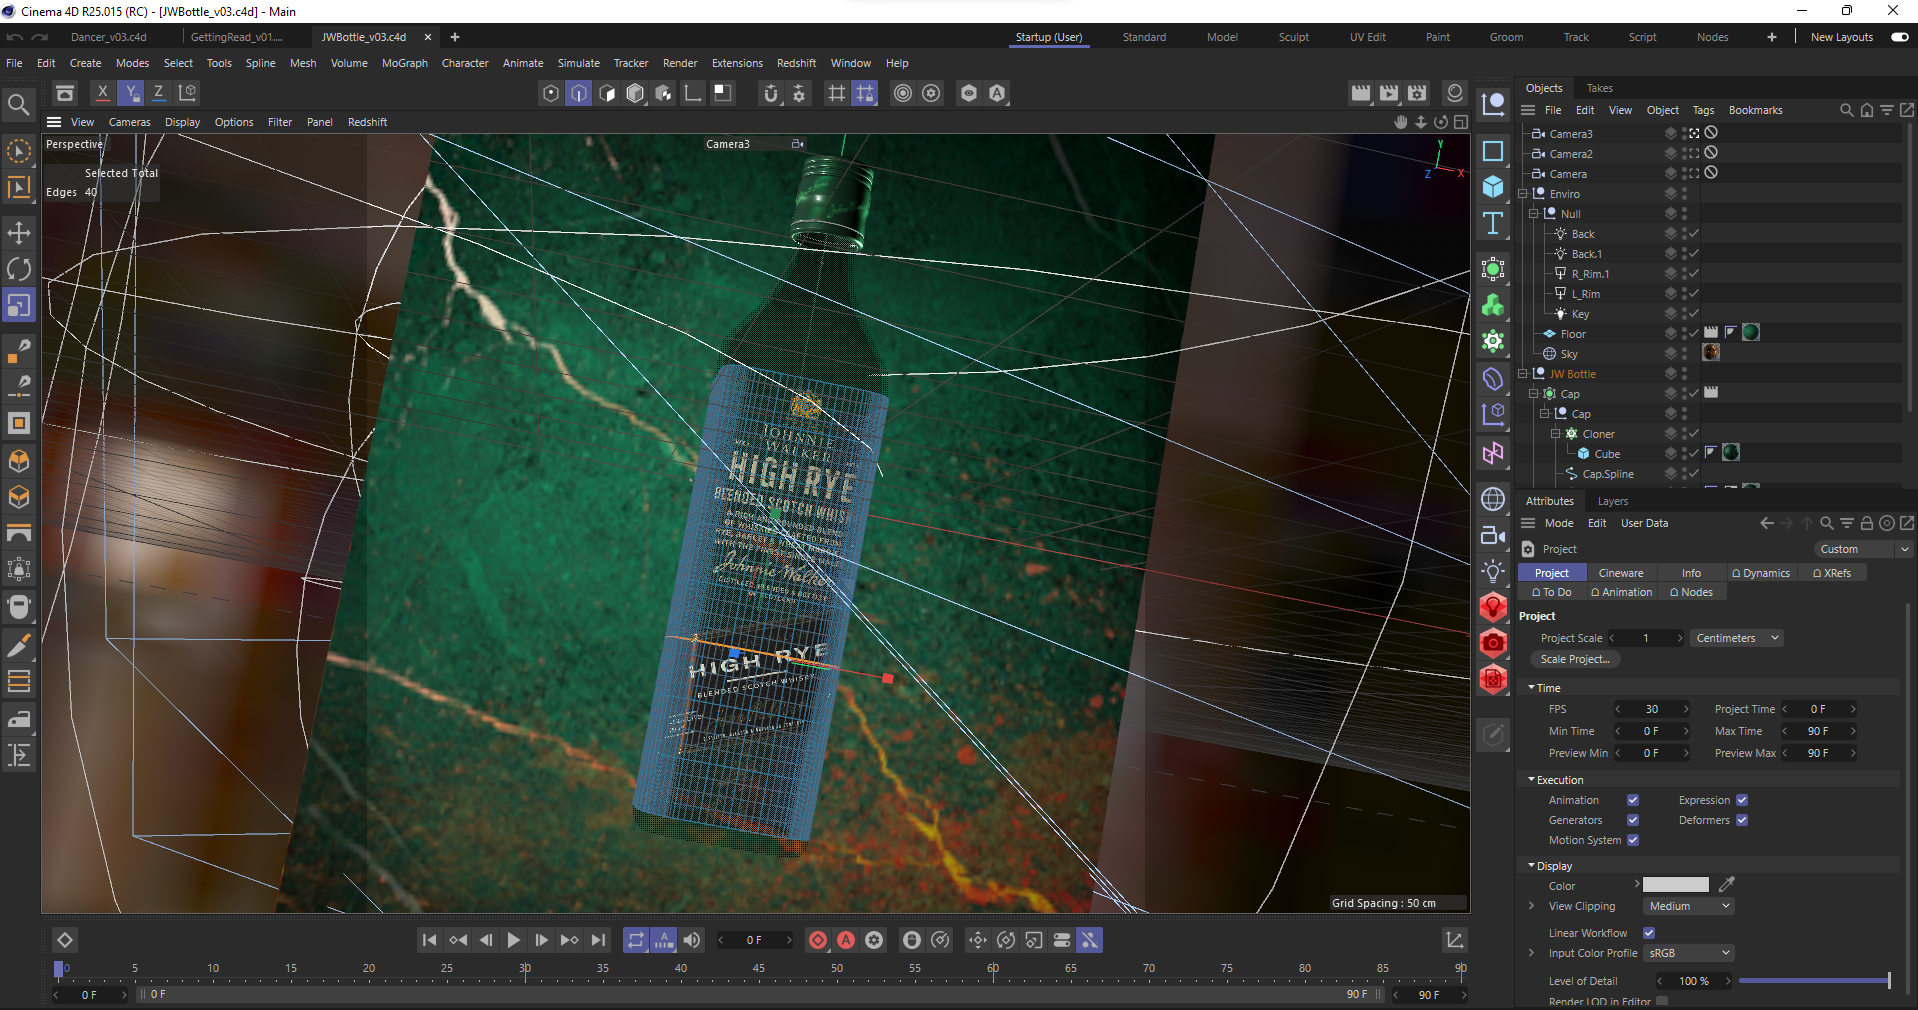Open the View Clipping Medium dropdown
Image resolution: width=1918 pixels, height=1010 pixels.
point(1688,906)
